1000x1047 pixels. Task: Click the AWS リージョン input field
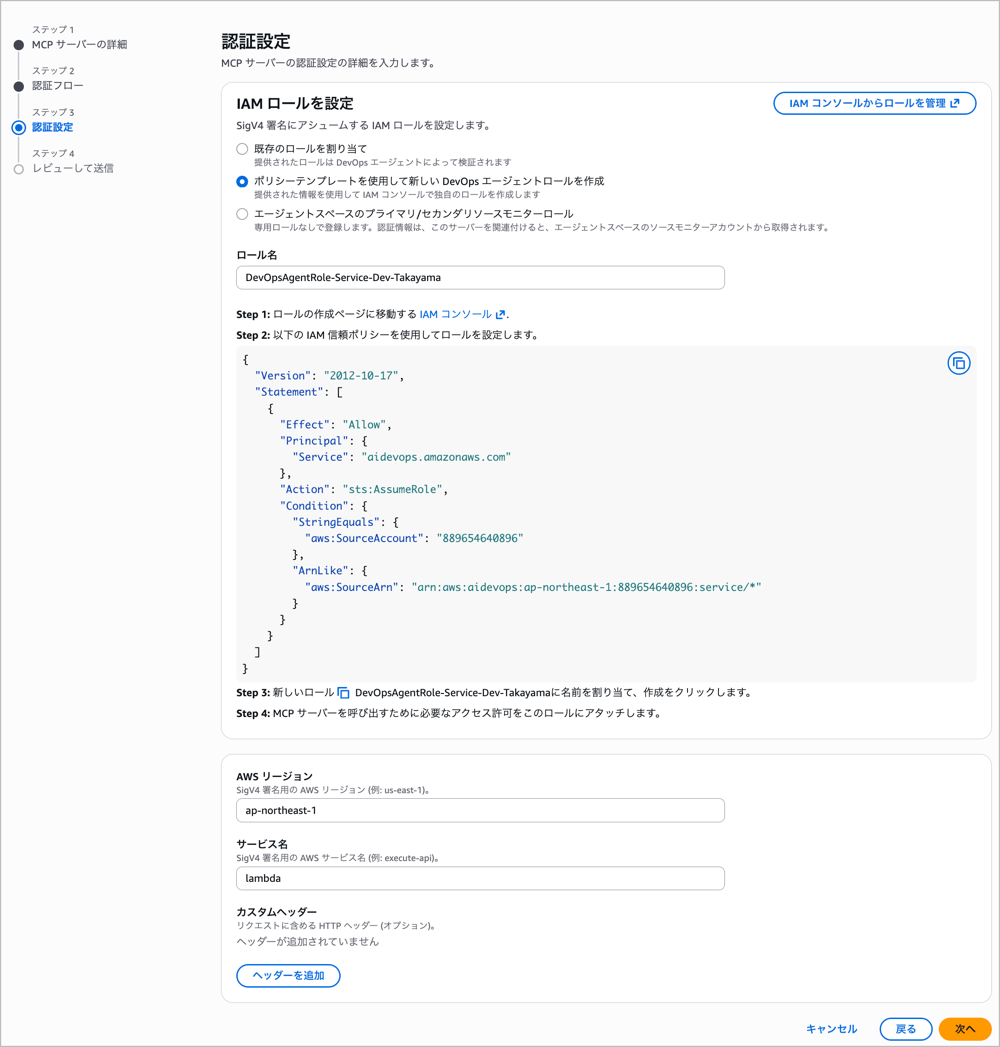point(480,811)
